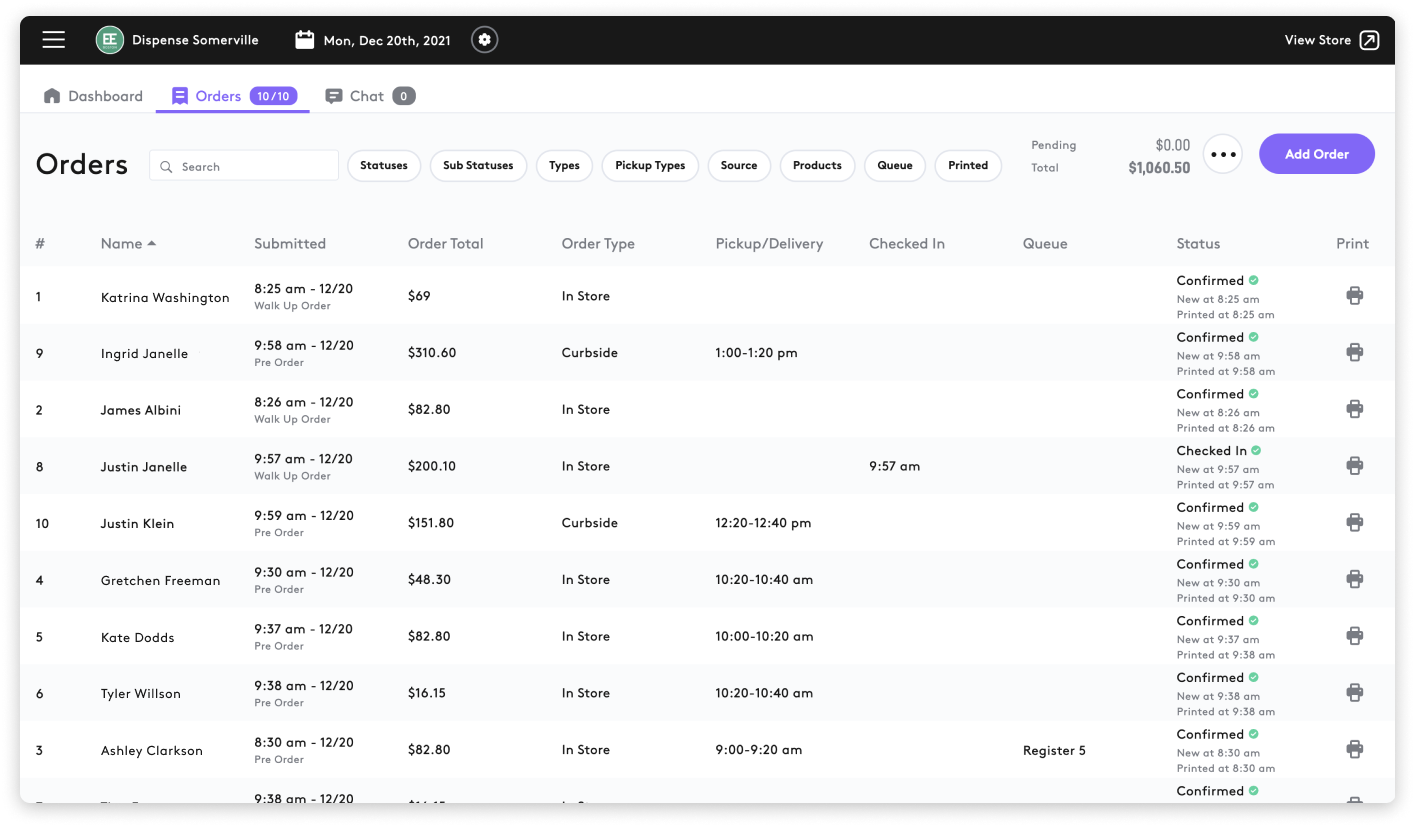Viewport: 1415px width, 827px height.
Task: Open the Sub Statuses filter
Action: pos(478,166)
